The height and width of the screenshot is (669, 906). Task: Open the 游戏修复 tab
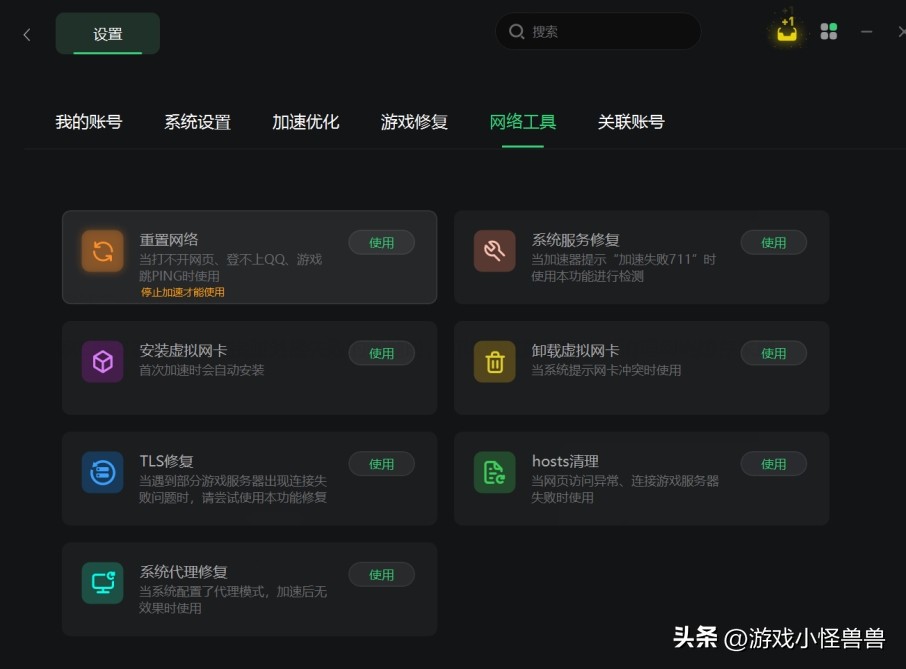[413, 121]
